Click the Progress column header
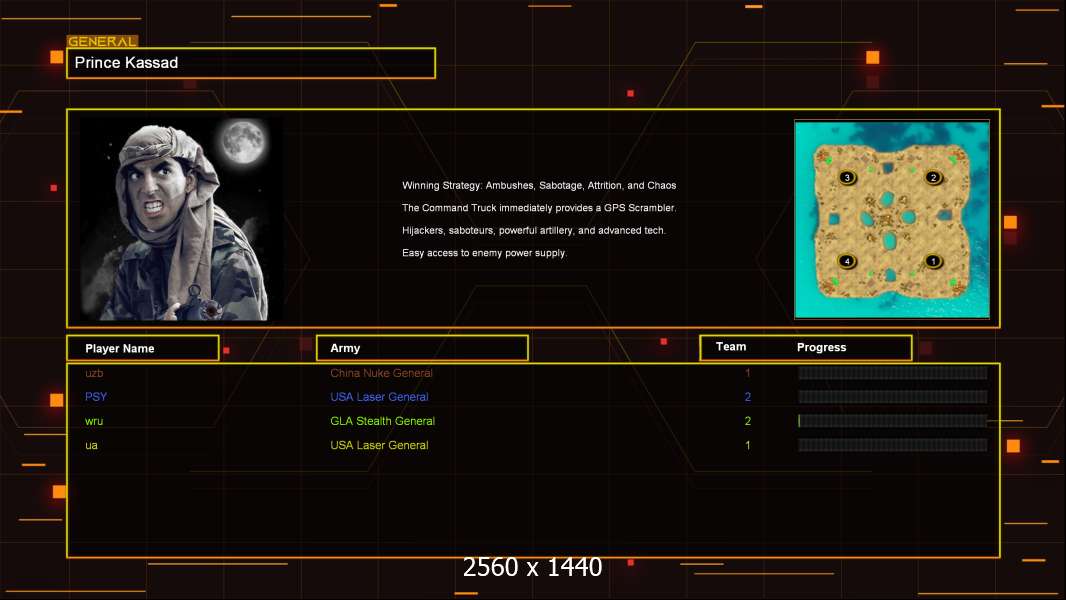Screen dimensions: 1066x600 click(821, 348)
